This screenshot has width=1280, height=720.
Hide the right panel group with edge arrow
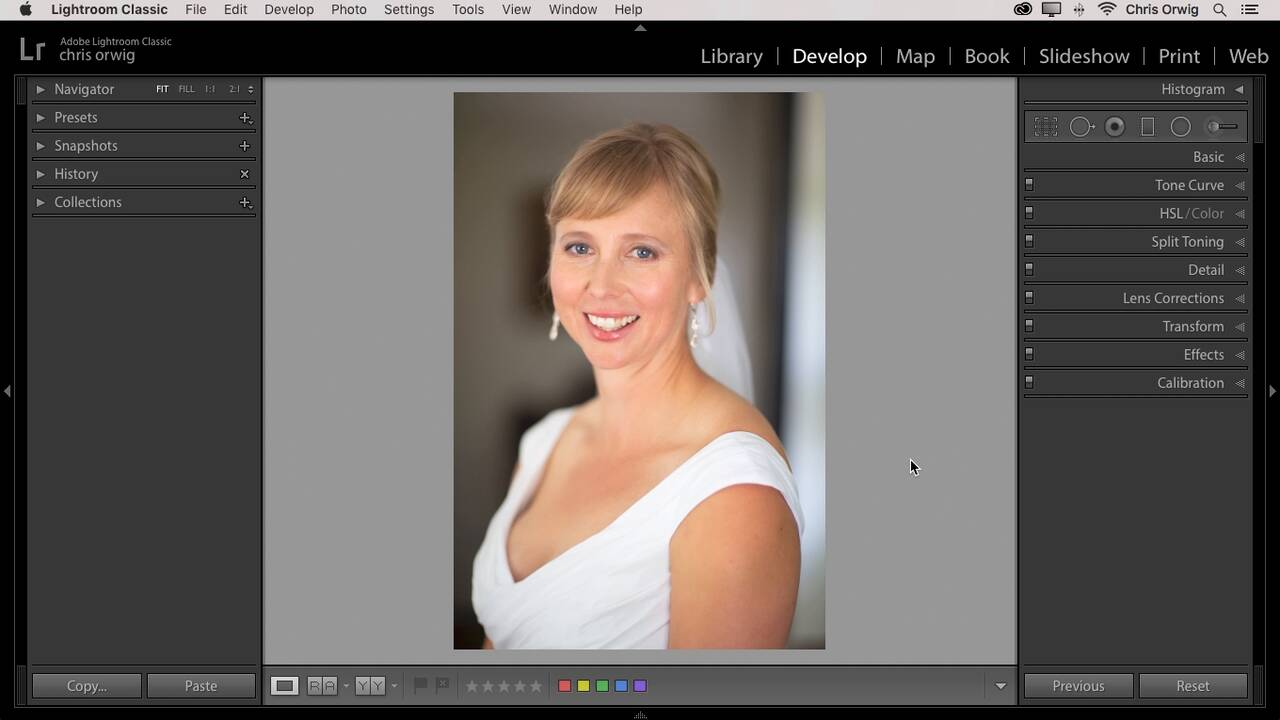pyautogui.click(x=1272, y=391)
